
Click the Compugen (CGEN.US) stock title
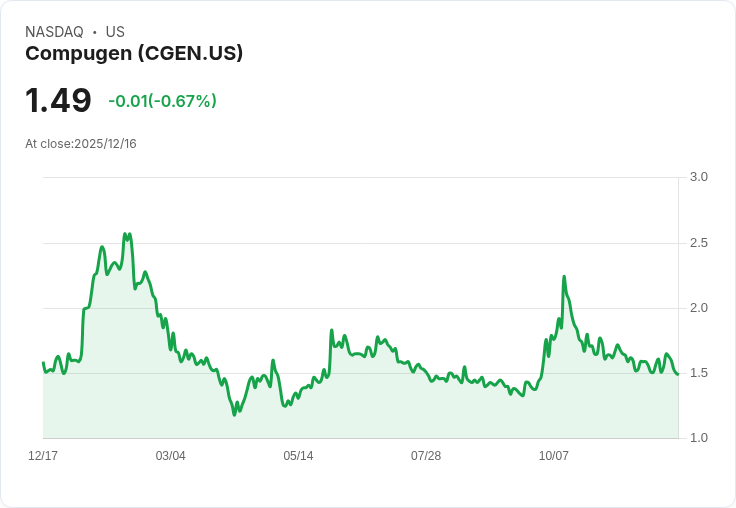[x=134, y=54]
